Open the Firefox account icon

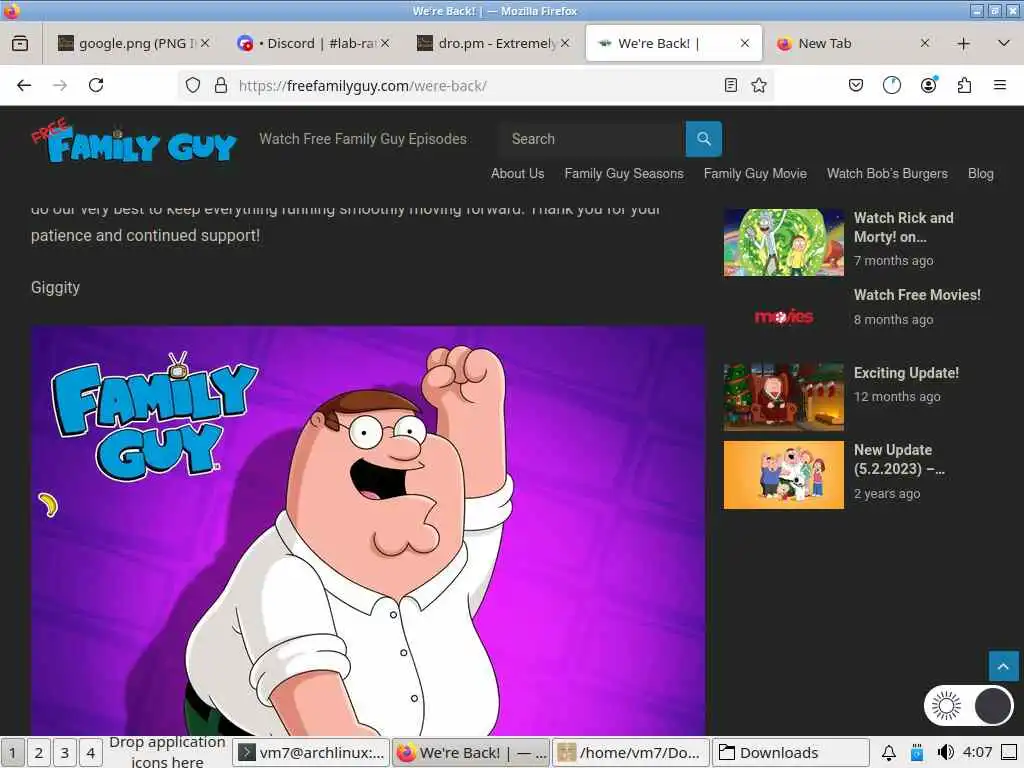[928, 86]
